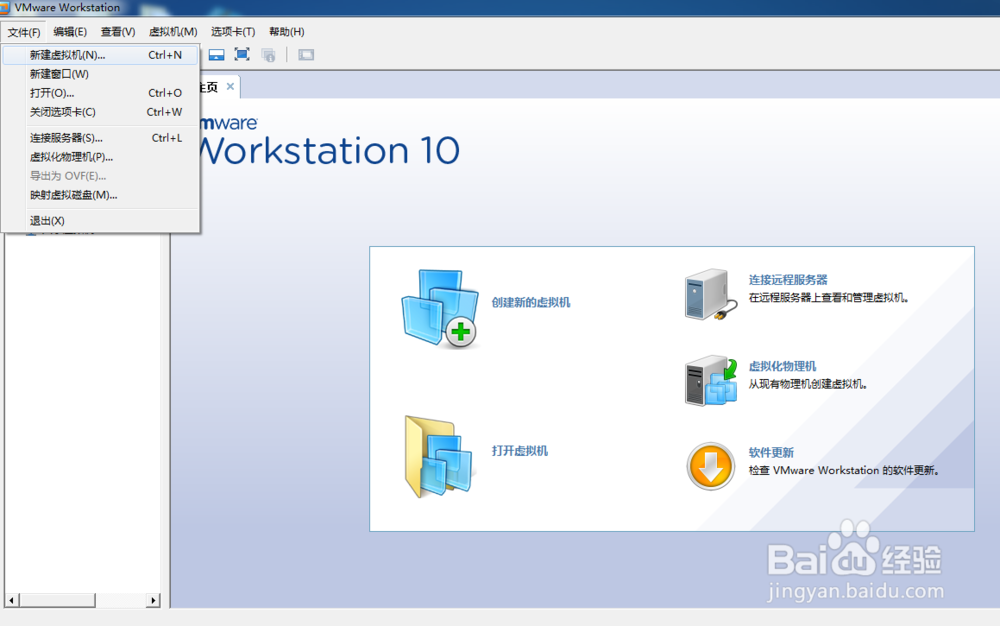Click the 创建新的虚拟机 link
The width and height of the screenshot is (1000, 626).
(x=531, y=302)
